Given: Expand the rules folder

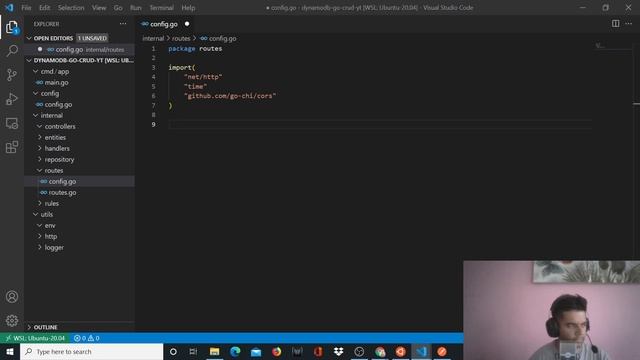Looking at the screenshot, I should [x=40, y=203].
